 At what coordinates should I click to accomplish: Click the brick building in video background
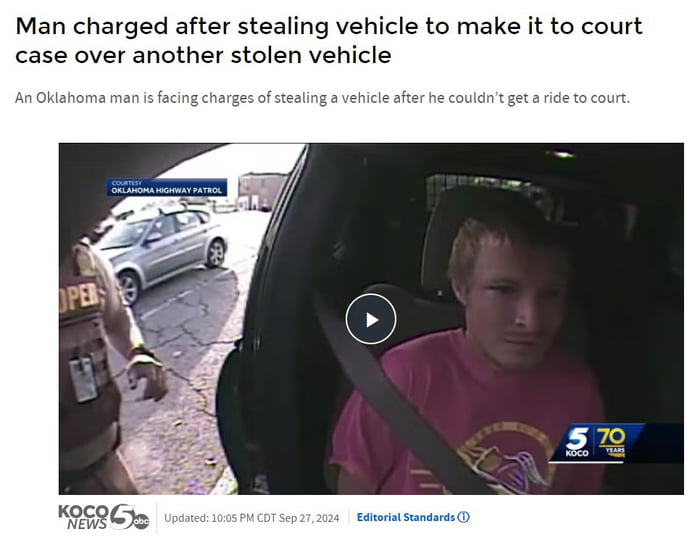click(261, 191)
